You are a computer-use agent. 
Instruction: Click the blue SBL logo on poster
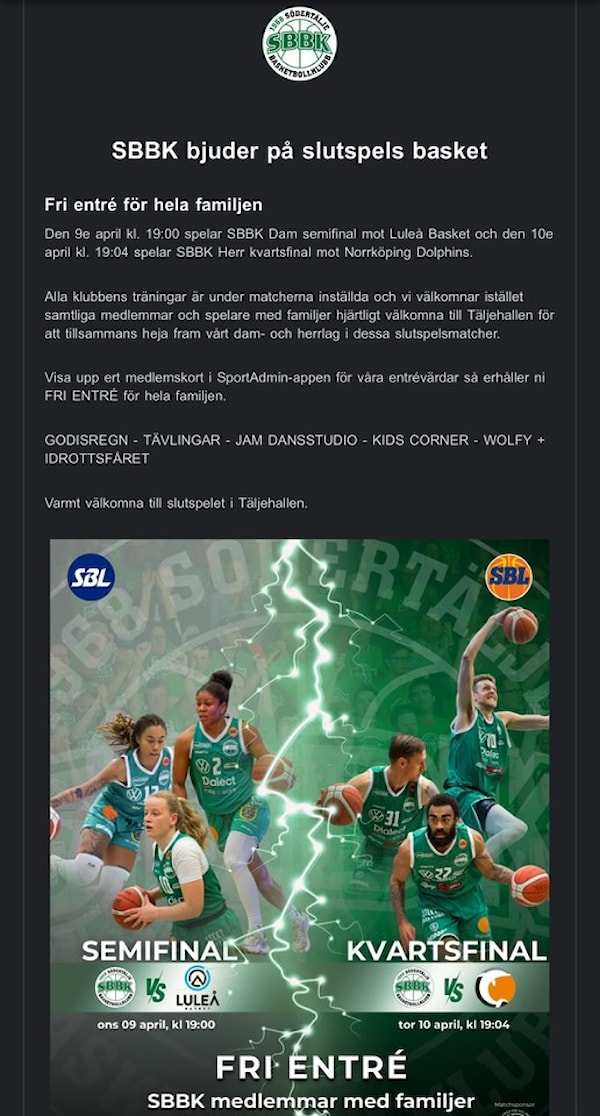point(91,577)
